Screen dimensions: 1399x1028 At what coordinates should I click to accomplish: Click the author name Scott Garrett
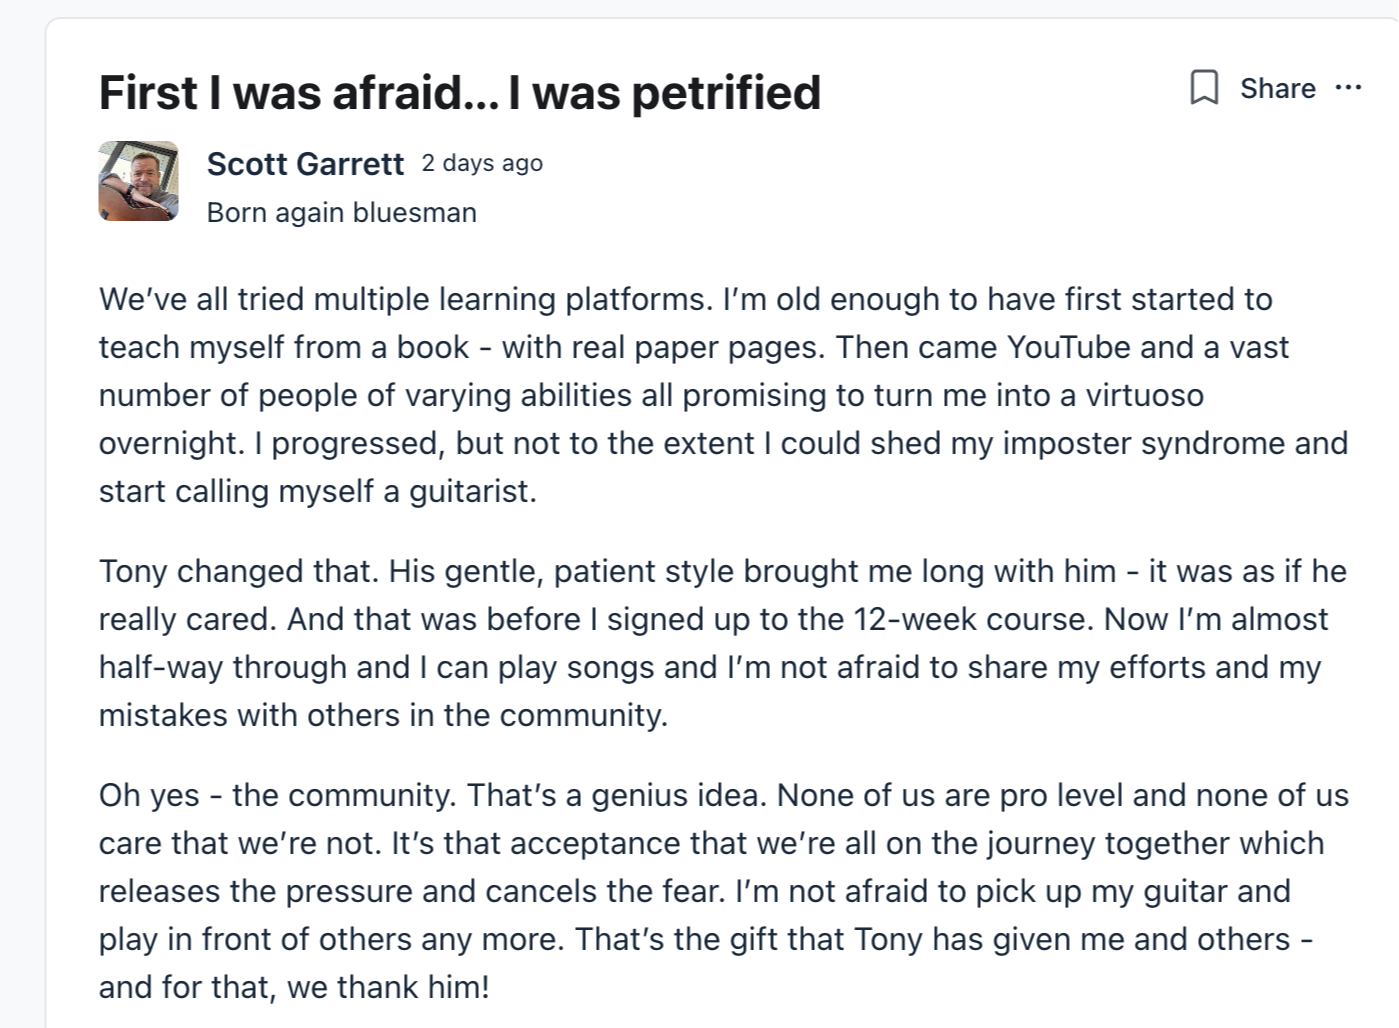305,163
